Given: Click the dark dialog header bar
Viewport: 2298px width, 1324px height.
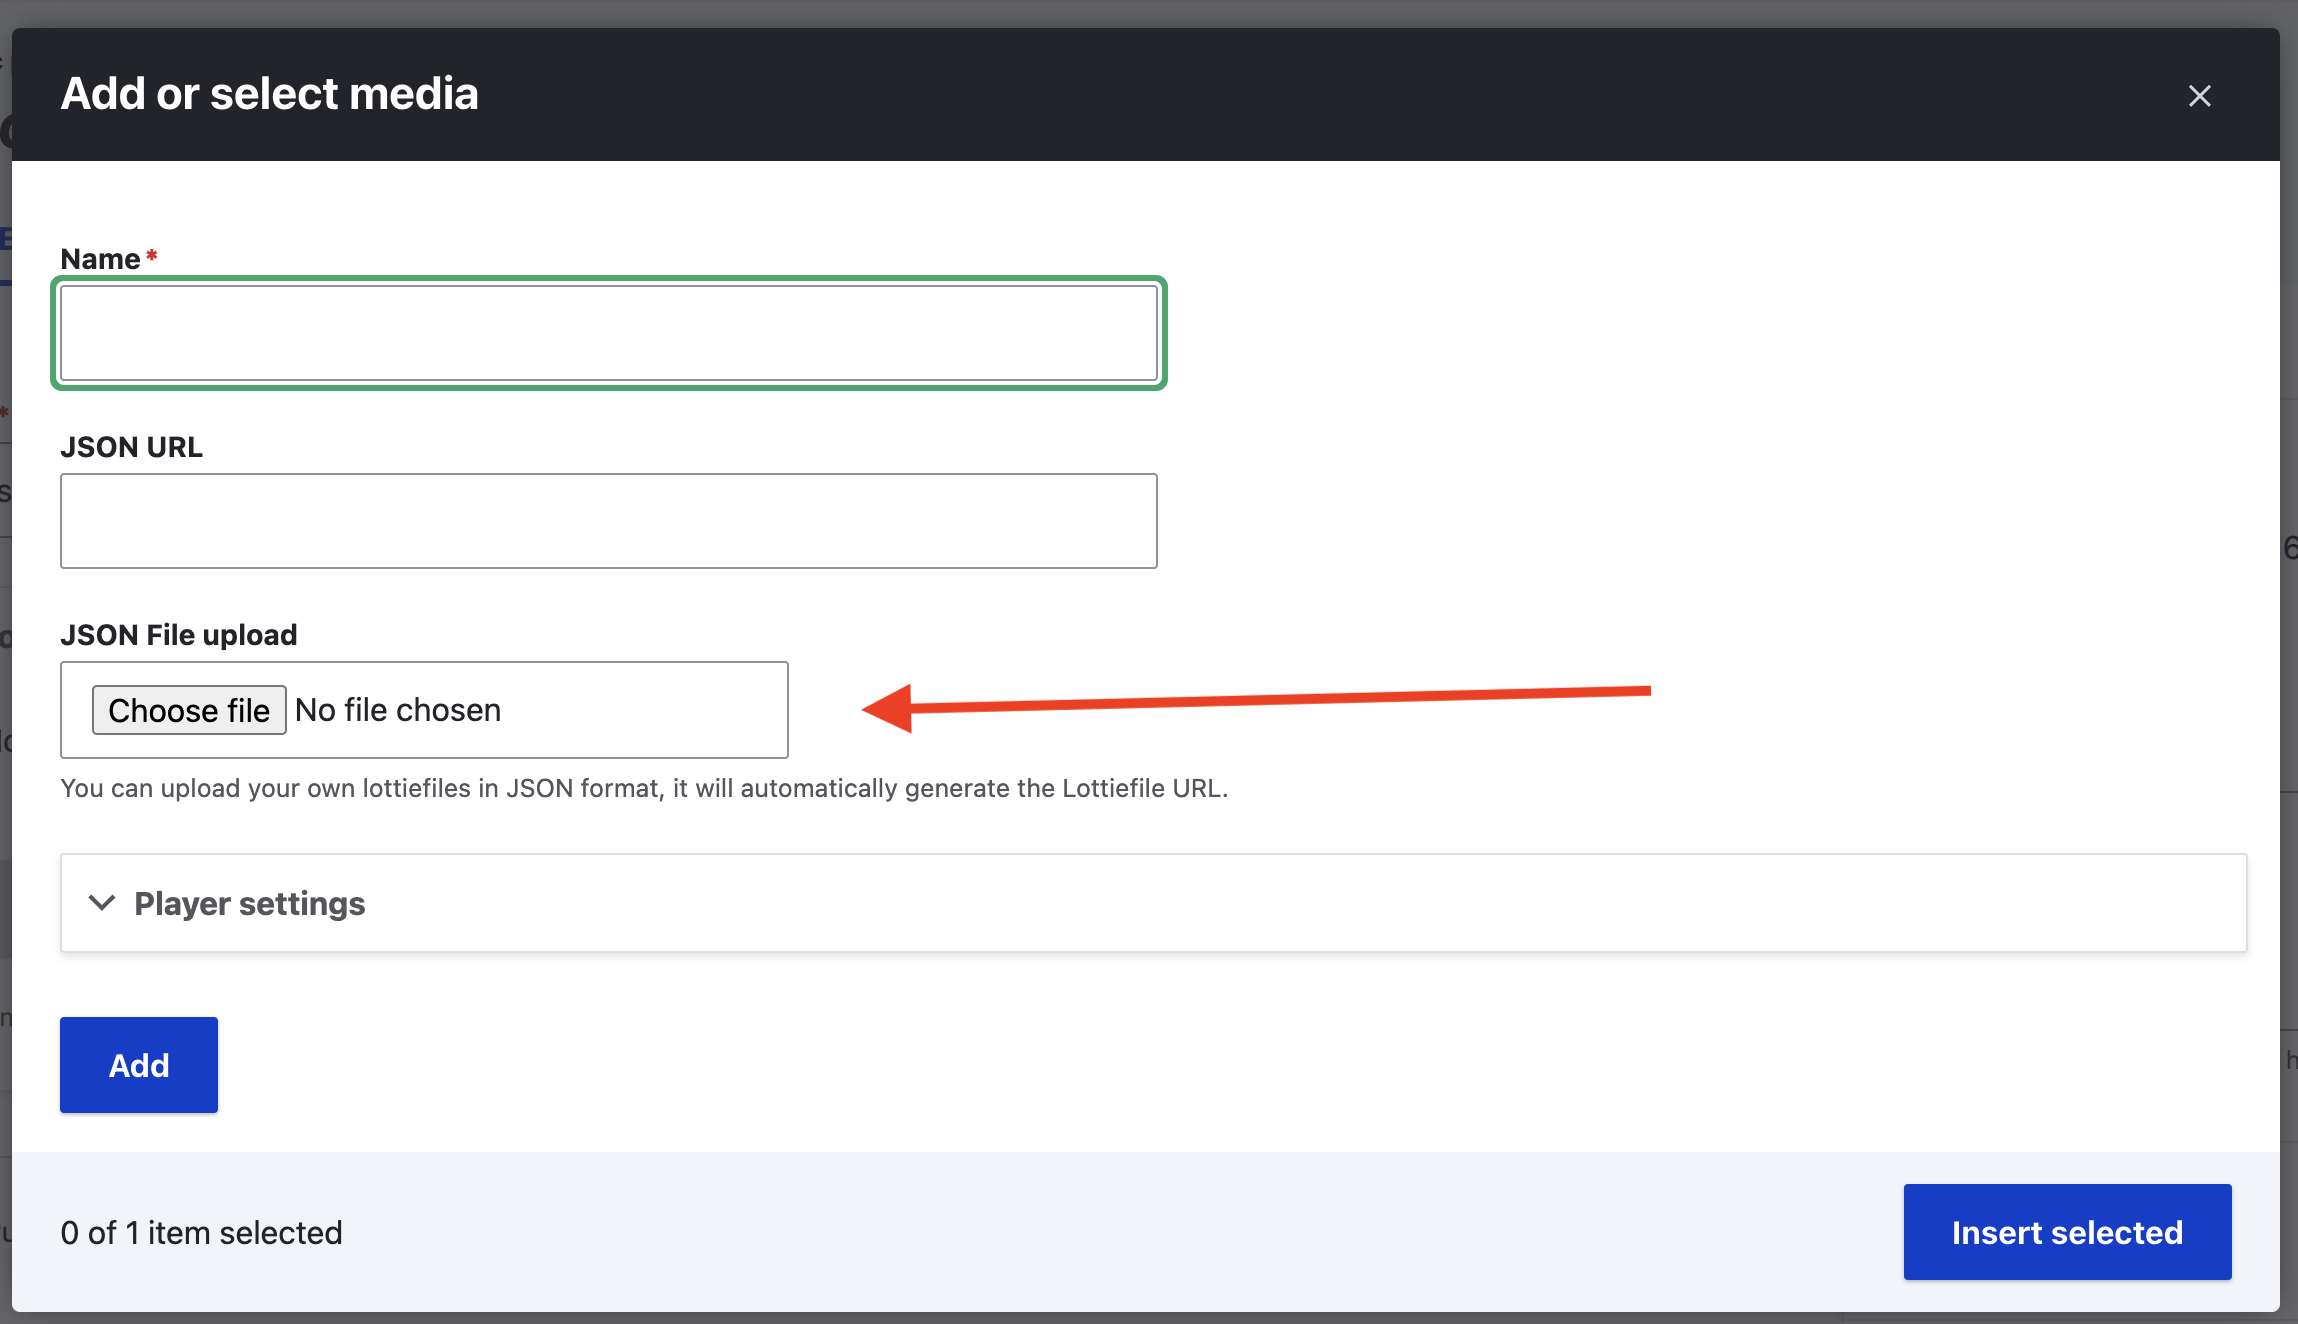Looking at the screenshot, I should (x=1200, y=95).
